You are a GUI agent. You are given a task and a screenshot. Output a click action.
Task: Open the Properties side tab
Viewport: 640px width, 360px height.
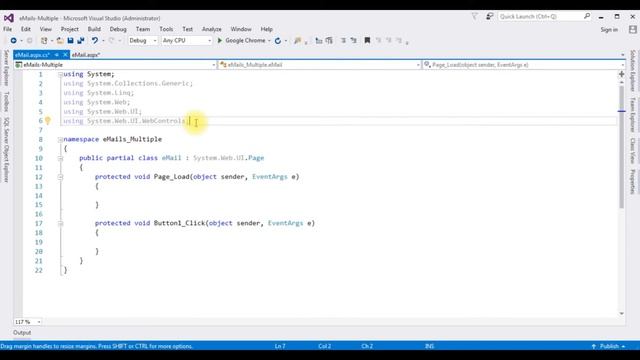633,181
